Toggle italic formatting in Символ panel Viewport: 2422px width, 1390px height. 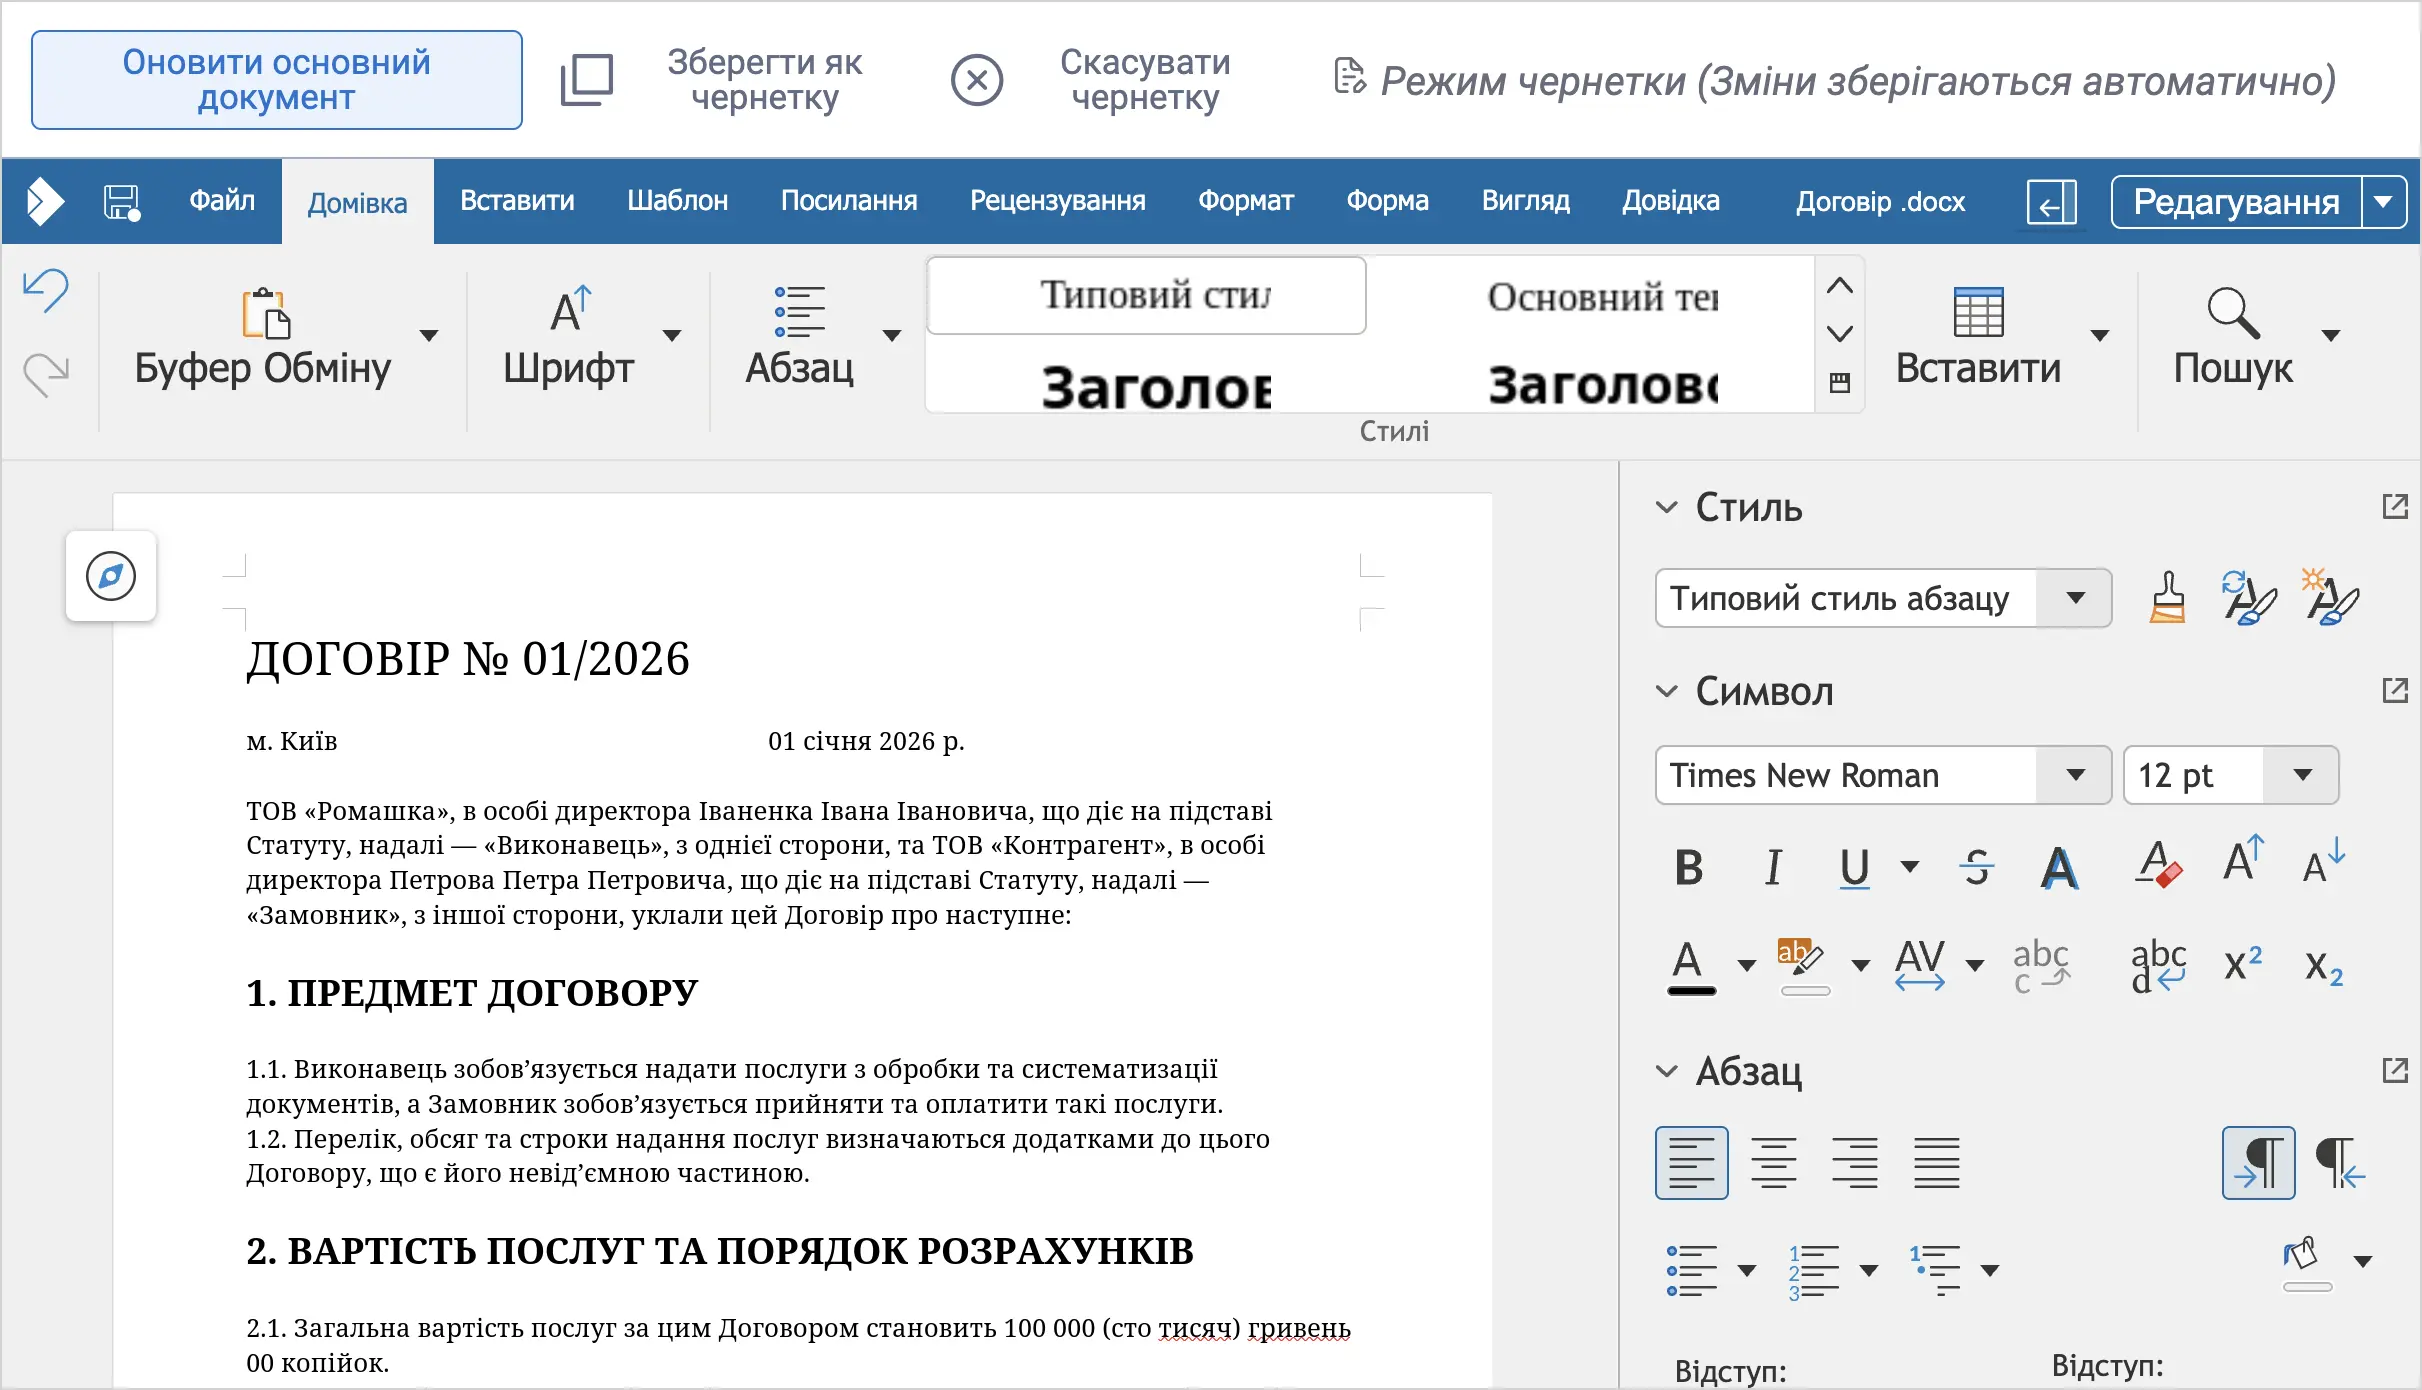click(1773, 867)
